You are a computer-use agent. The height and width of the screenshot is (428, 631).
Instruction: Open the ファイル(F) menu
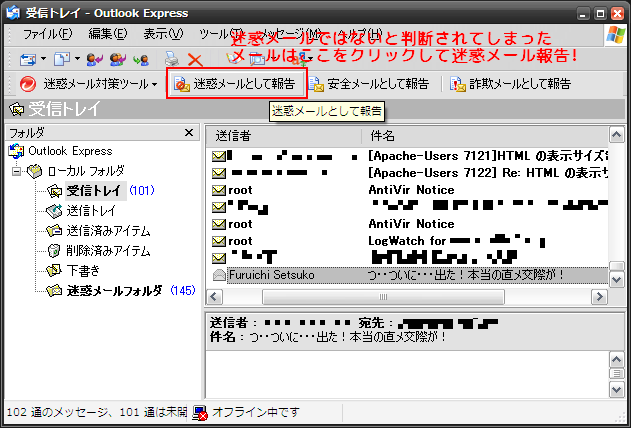pyautogui.click(x=47, y=34)
